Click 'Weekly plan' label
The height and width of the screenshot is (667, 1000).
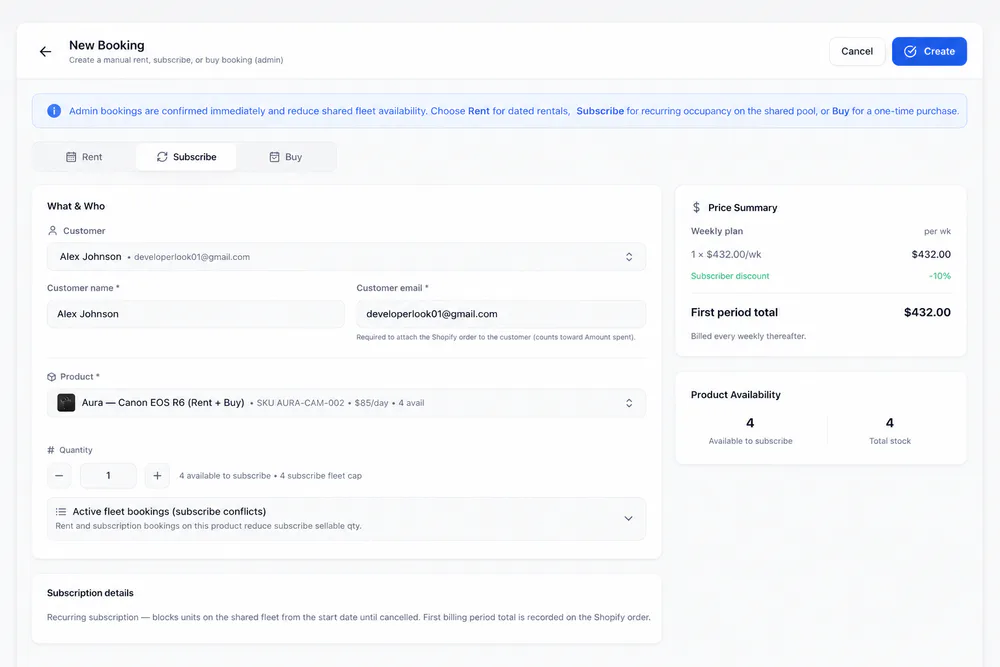[717, 231]
